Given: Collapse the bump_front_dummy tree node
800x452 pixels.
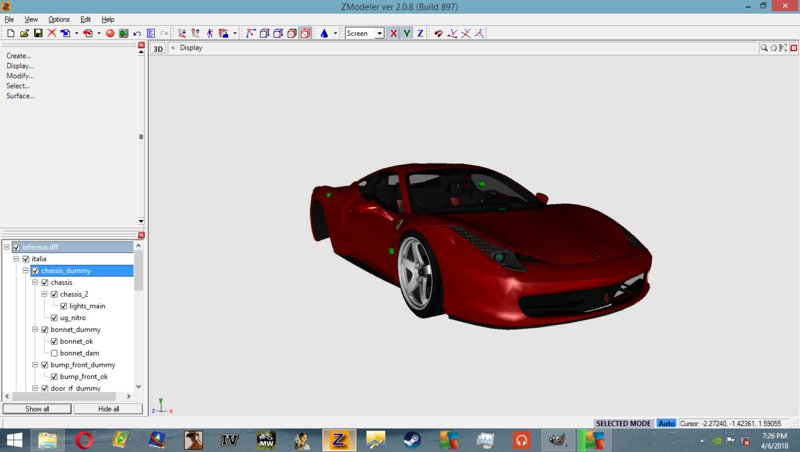Looking at the screenshot, I should (x=35, y=365).
